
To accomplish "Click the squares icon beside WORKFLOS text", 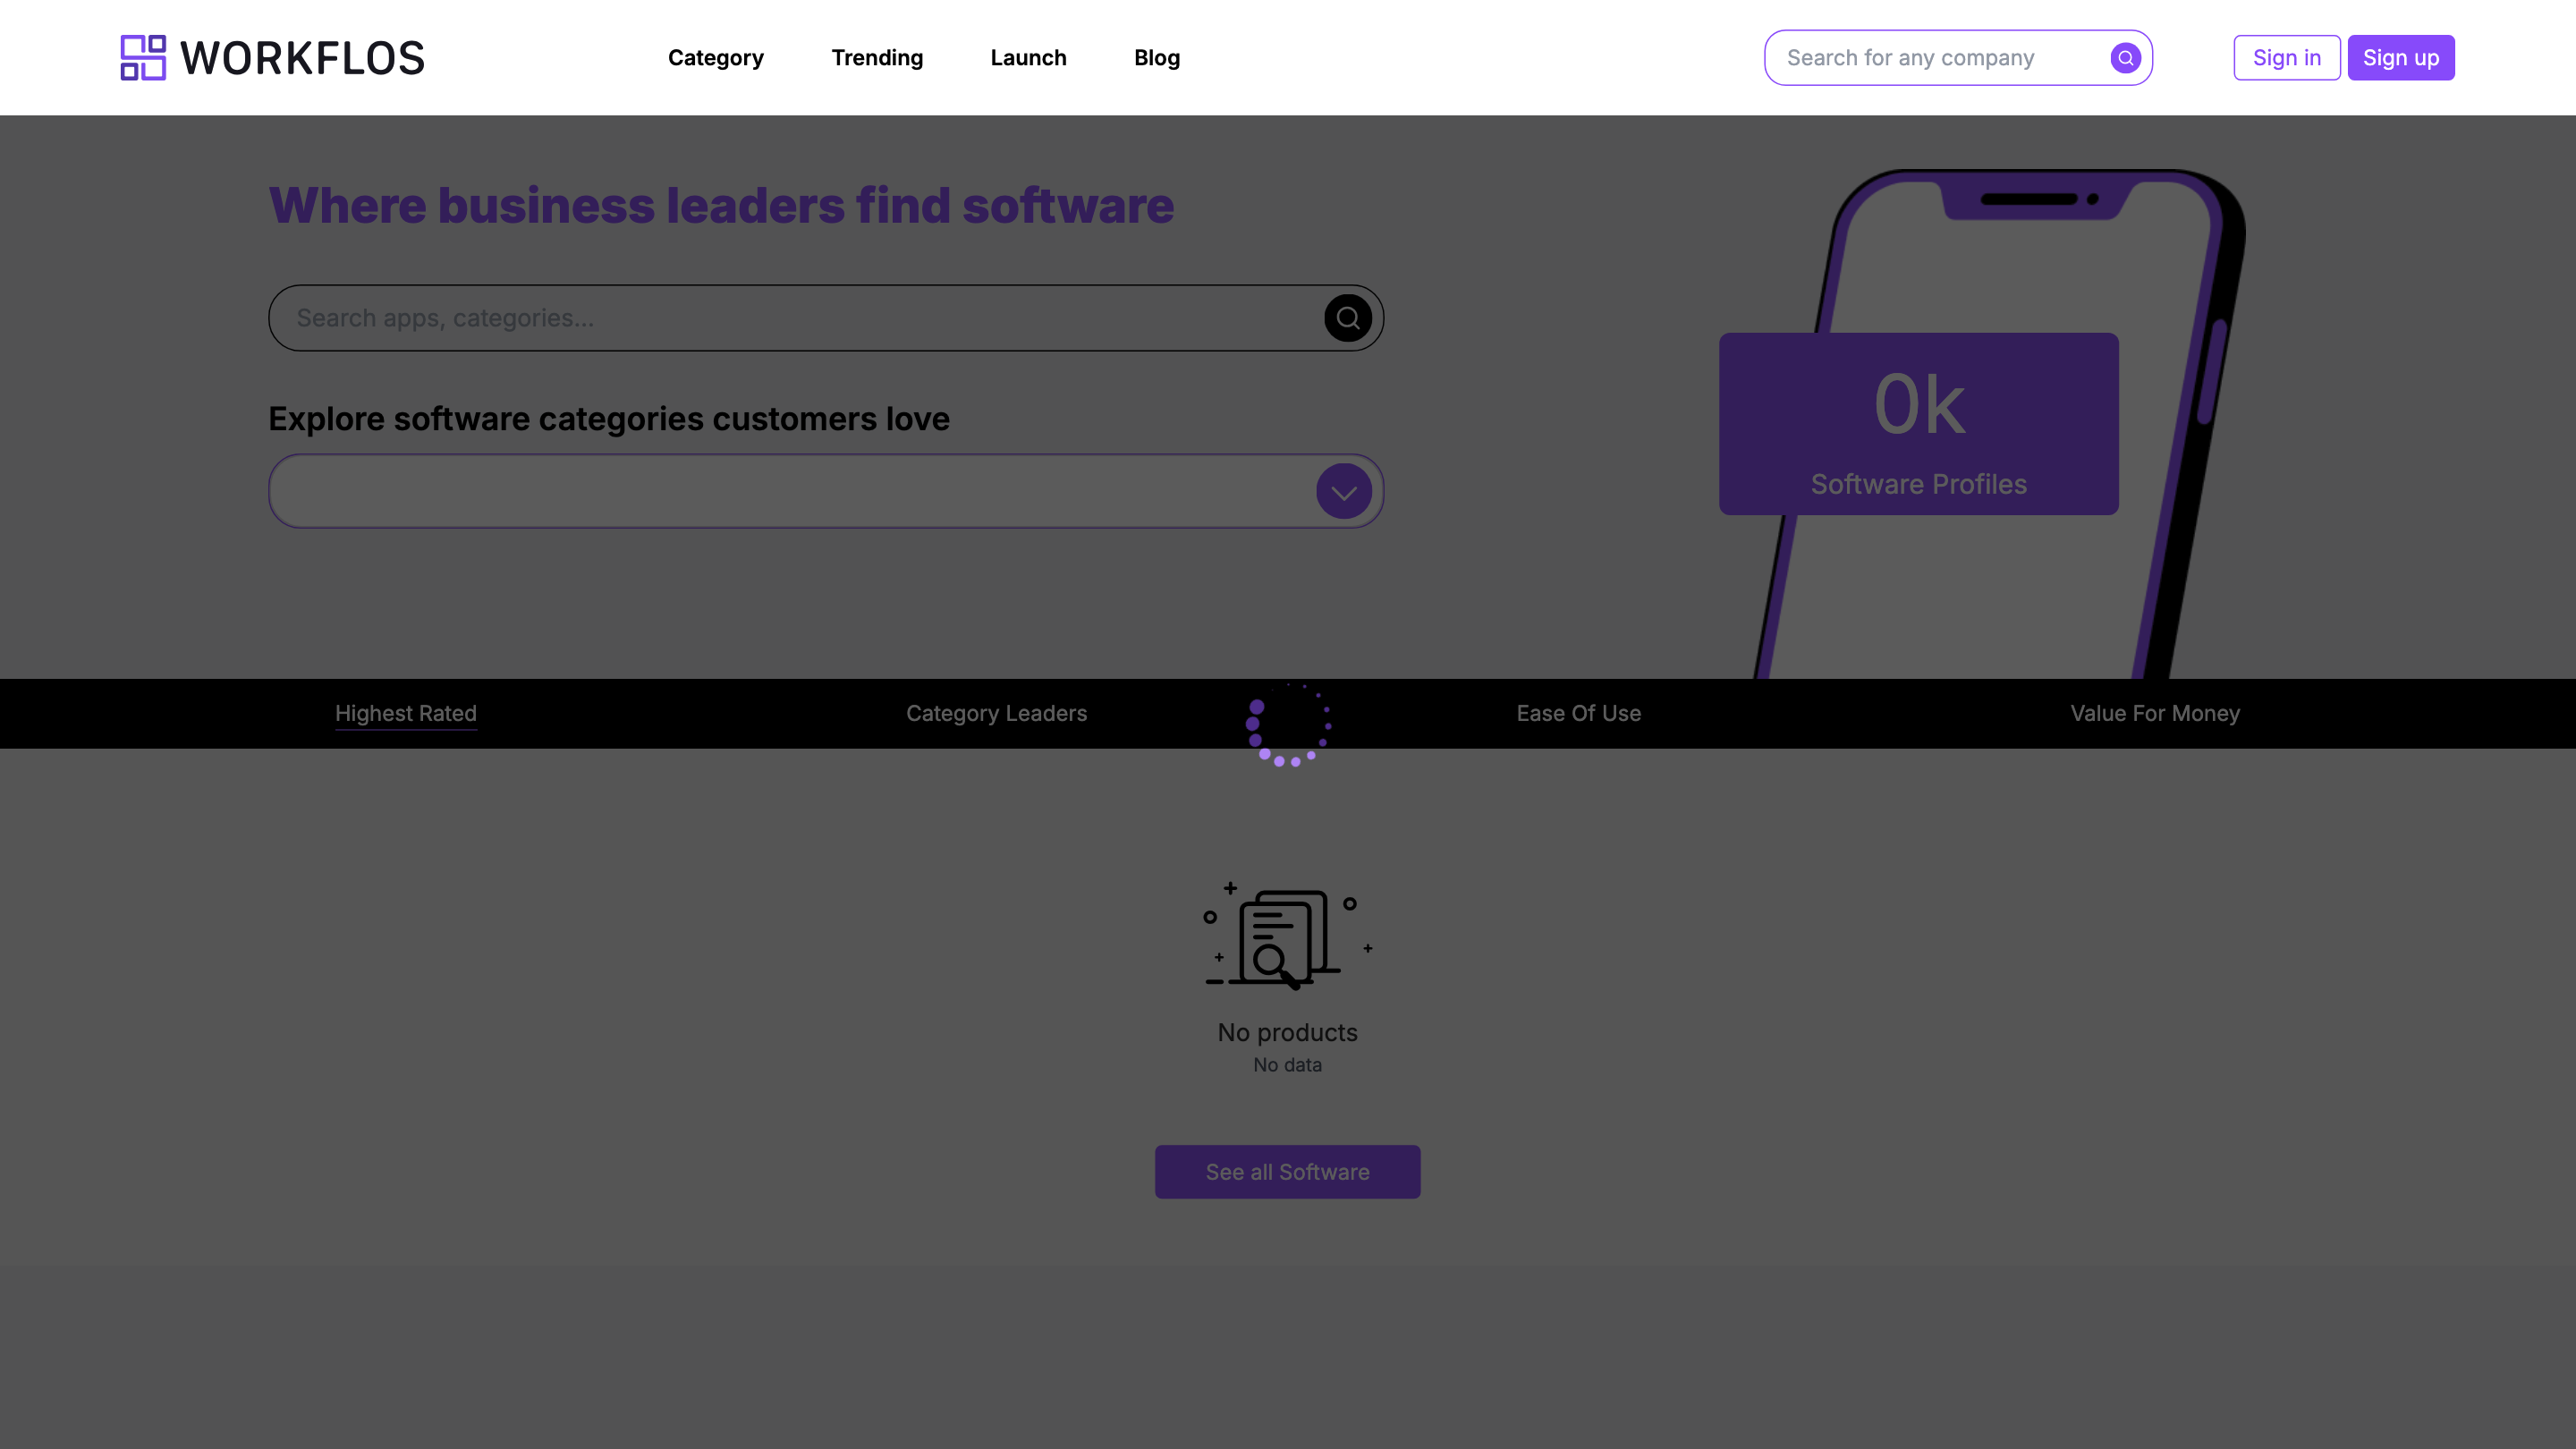I will pyautogui.click(x=143, y=57).
